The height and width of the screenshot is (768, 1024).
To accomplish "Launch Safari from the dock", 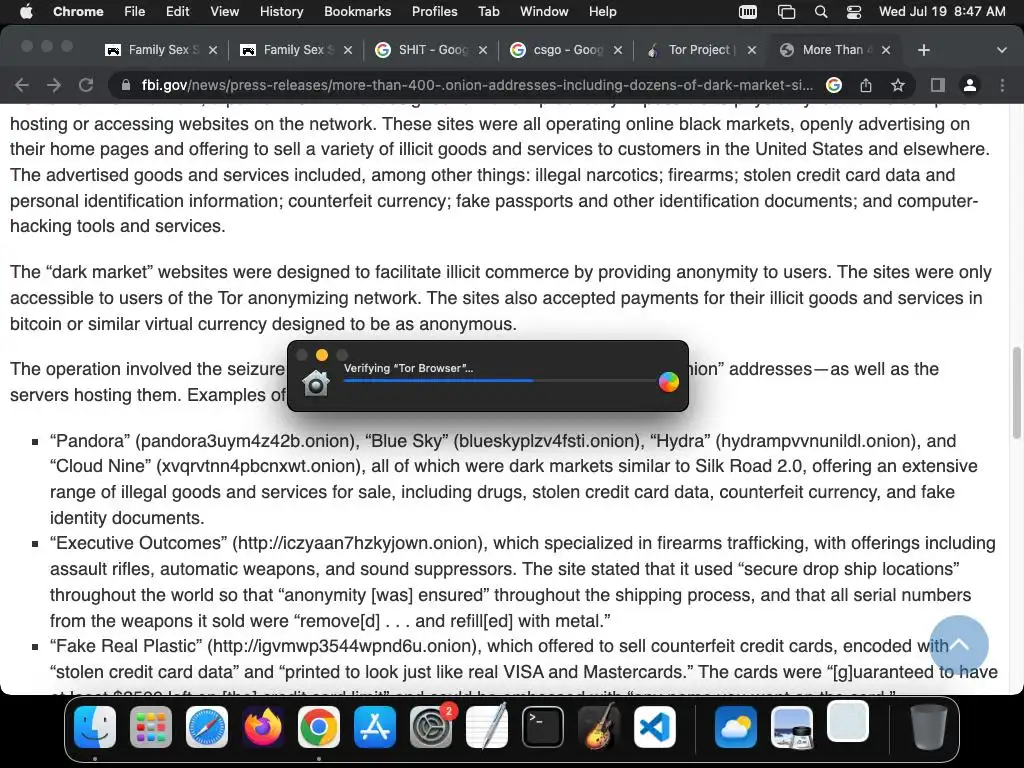I will [207, 727].
